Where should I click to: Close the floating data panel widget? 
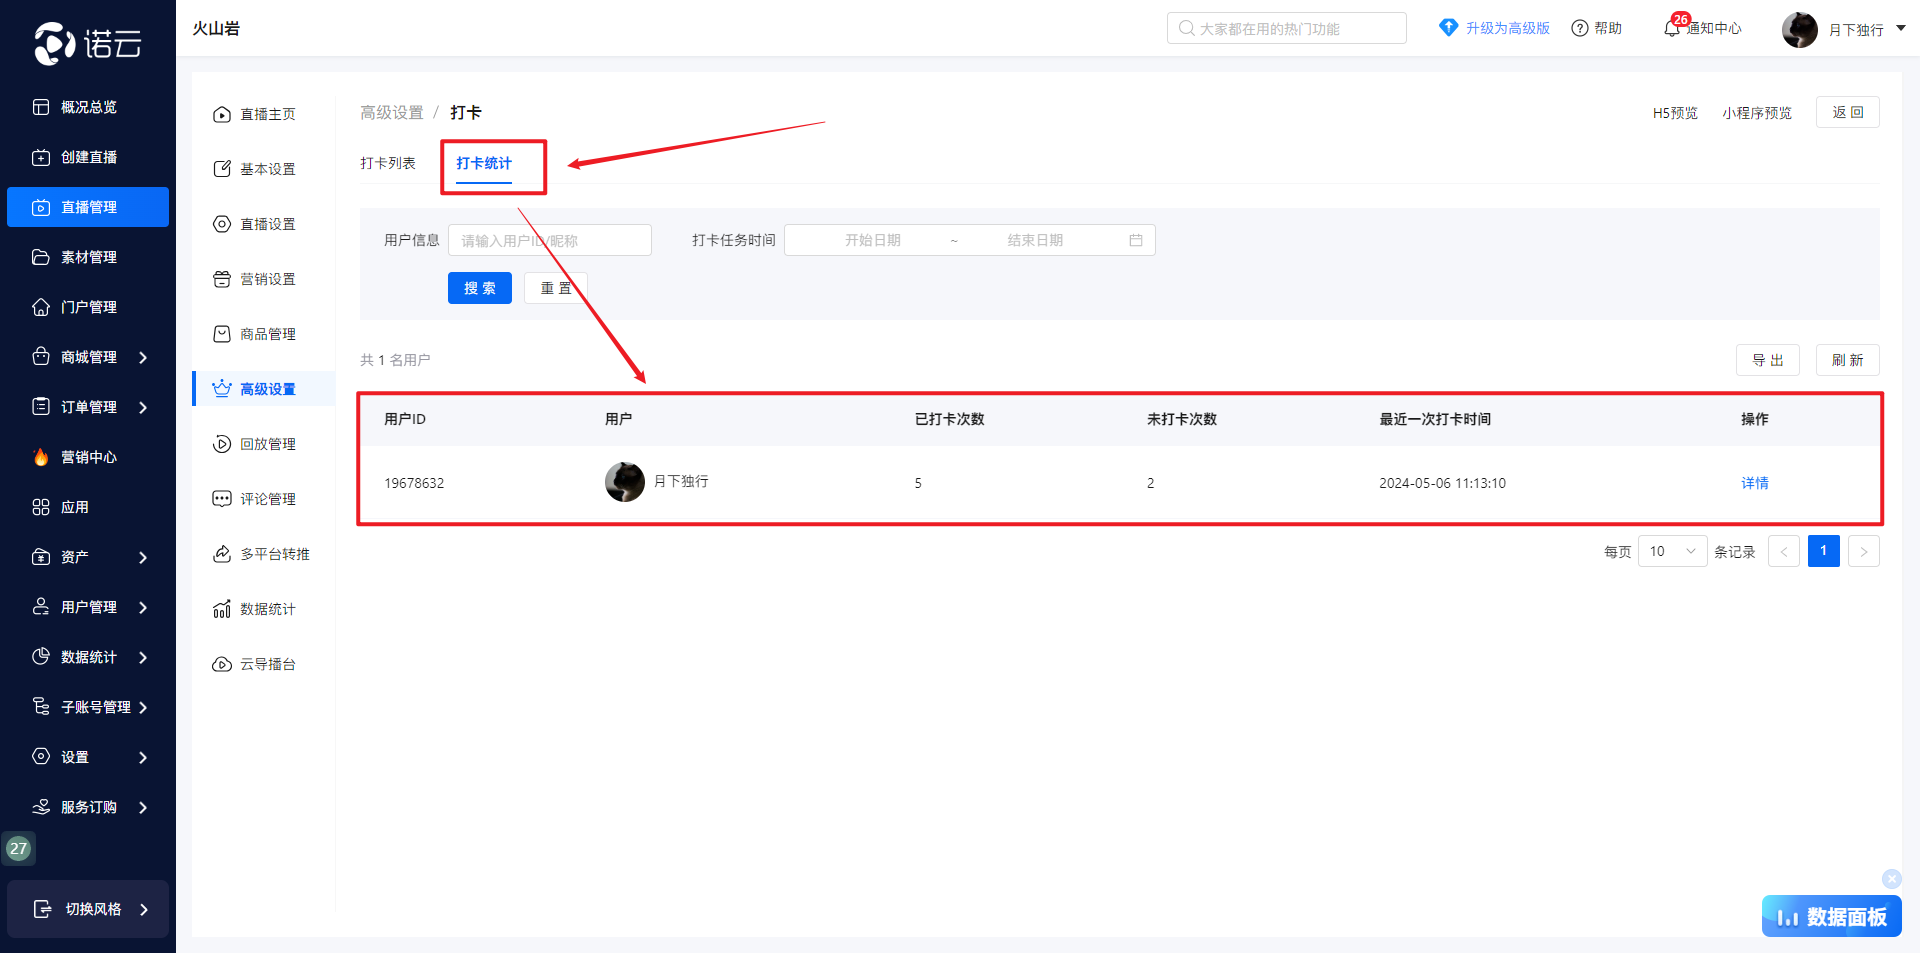1891,879
